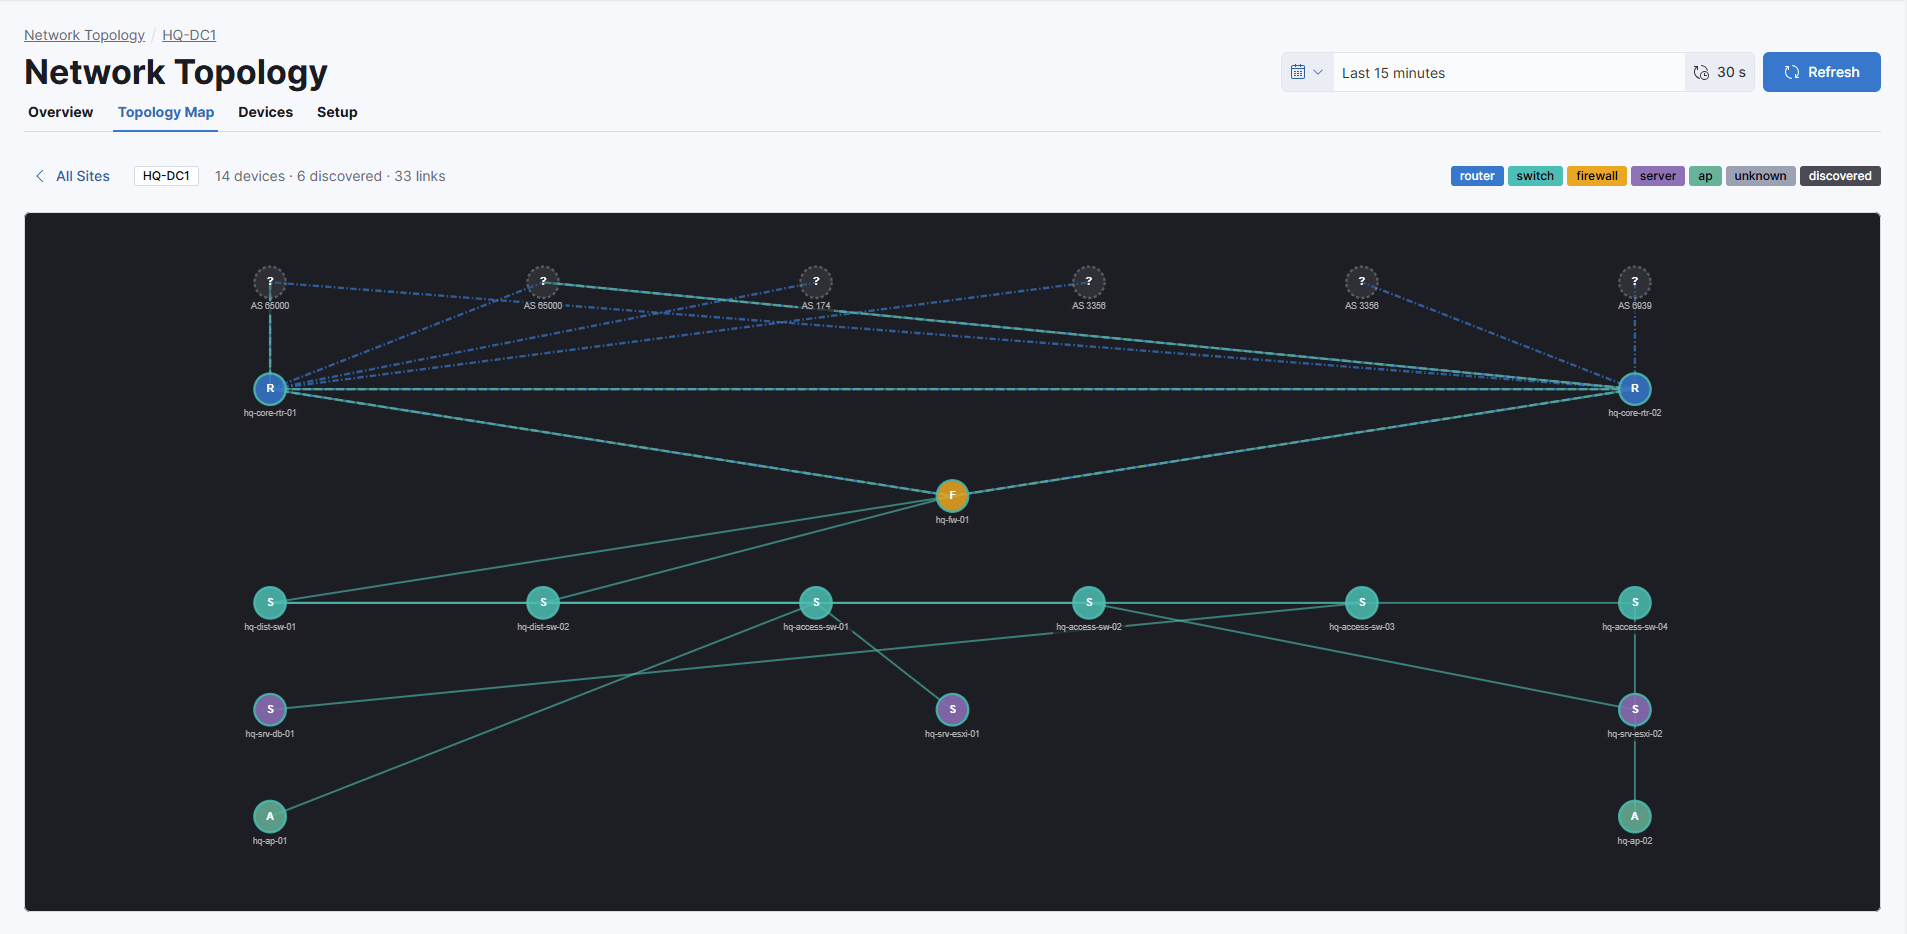Image resolution: width=1907 pixels, height=934 pixels.
Task: Switch to the Overview tab
Action: pos(61,112)
